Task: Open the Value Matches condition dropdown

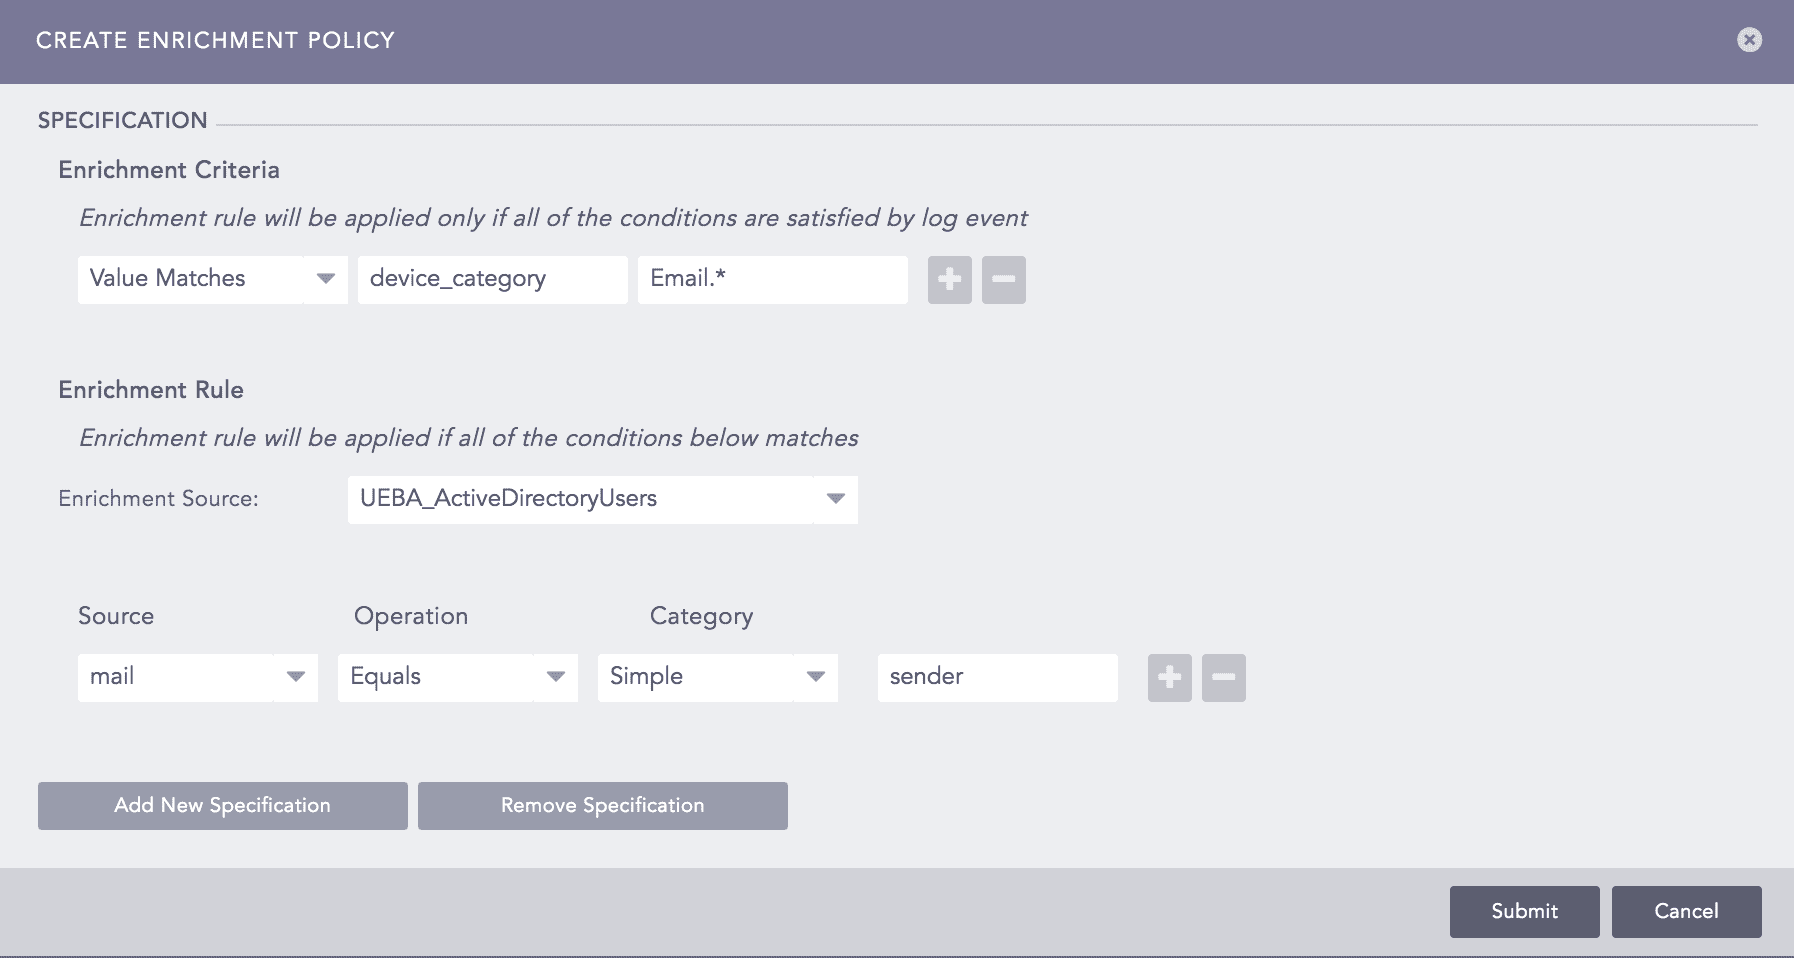Action: tap(192, 279)
